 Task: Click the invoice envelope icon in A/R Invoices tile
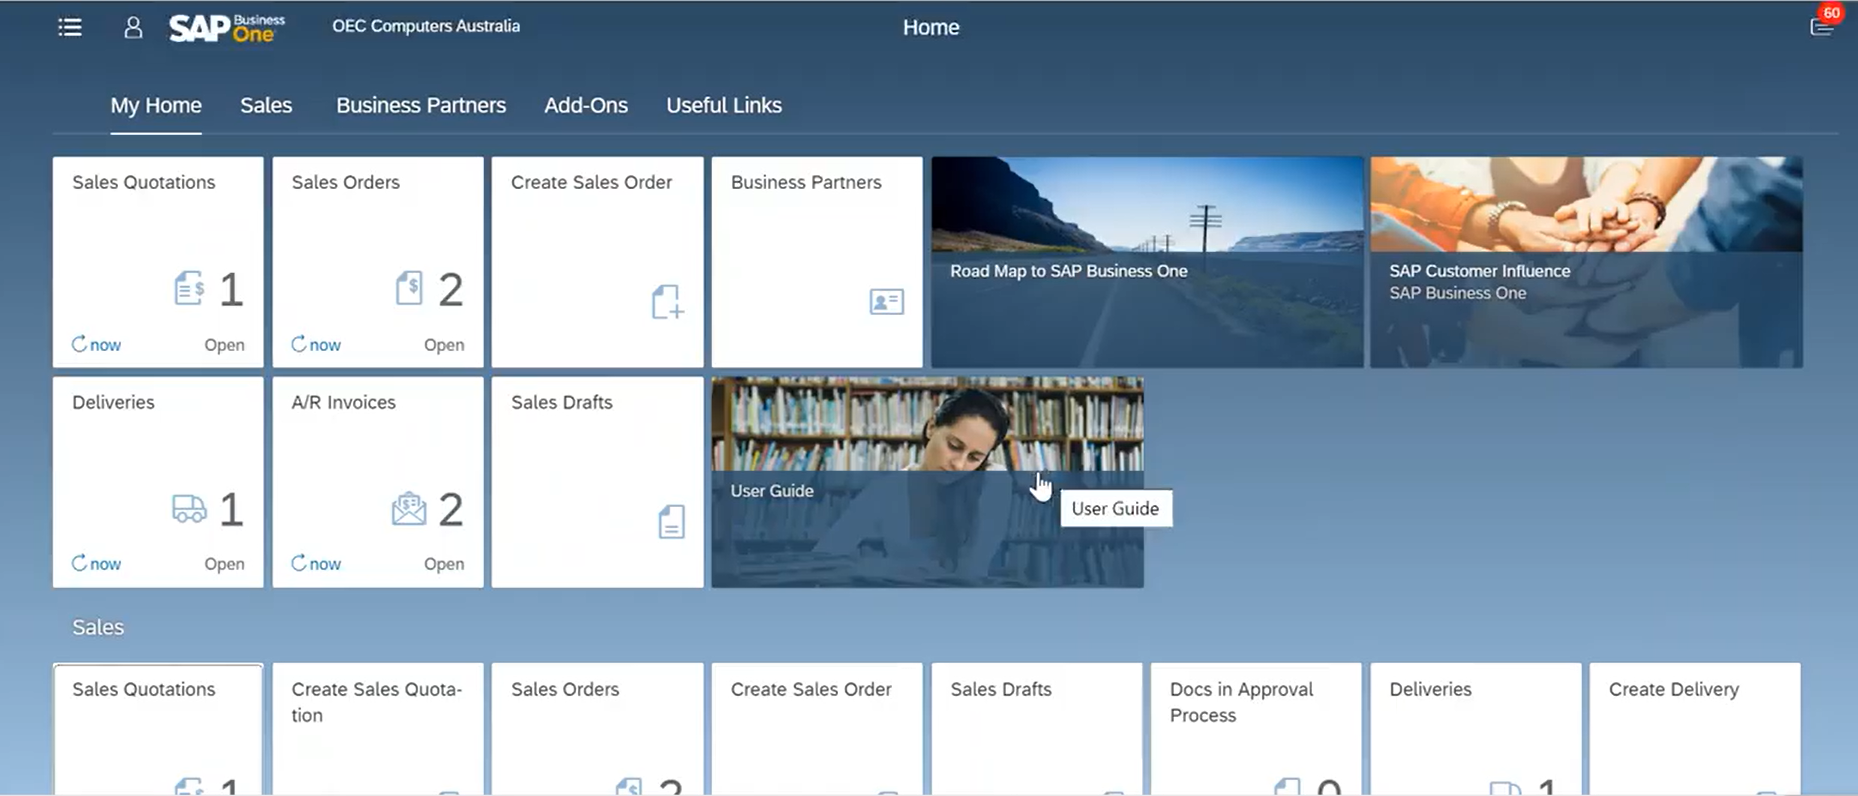click(409, 509)
